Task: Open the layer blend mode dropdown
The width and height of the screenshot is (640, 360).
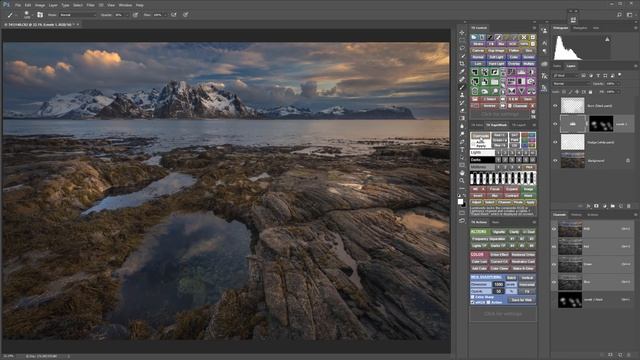Action: coord(571,84)
